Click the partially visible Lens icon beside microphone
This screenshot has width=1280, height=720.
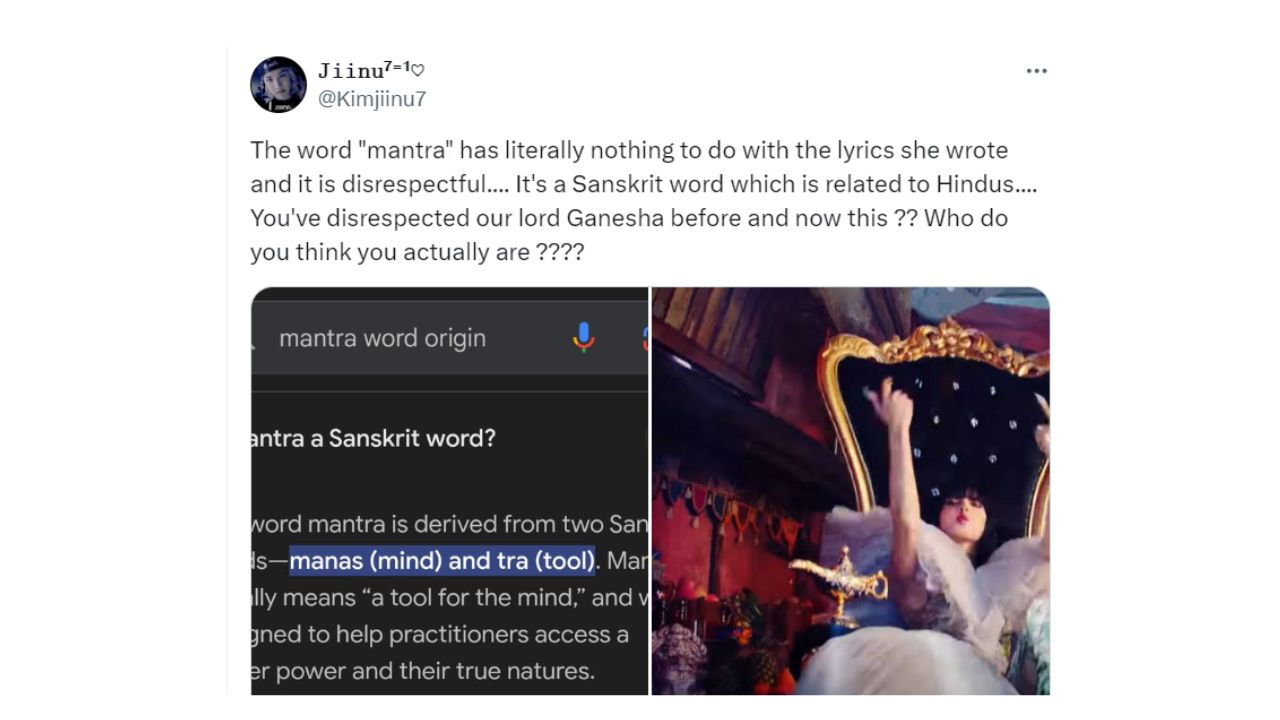[x=644, y=338]
